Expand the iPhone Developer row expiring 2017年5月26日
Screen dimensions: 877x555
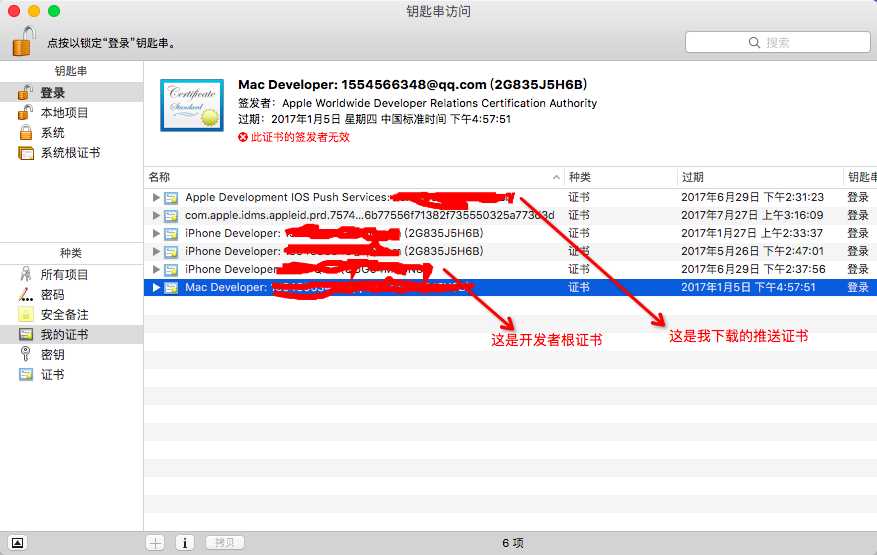[x=156, y=251]
